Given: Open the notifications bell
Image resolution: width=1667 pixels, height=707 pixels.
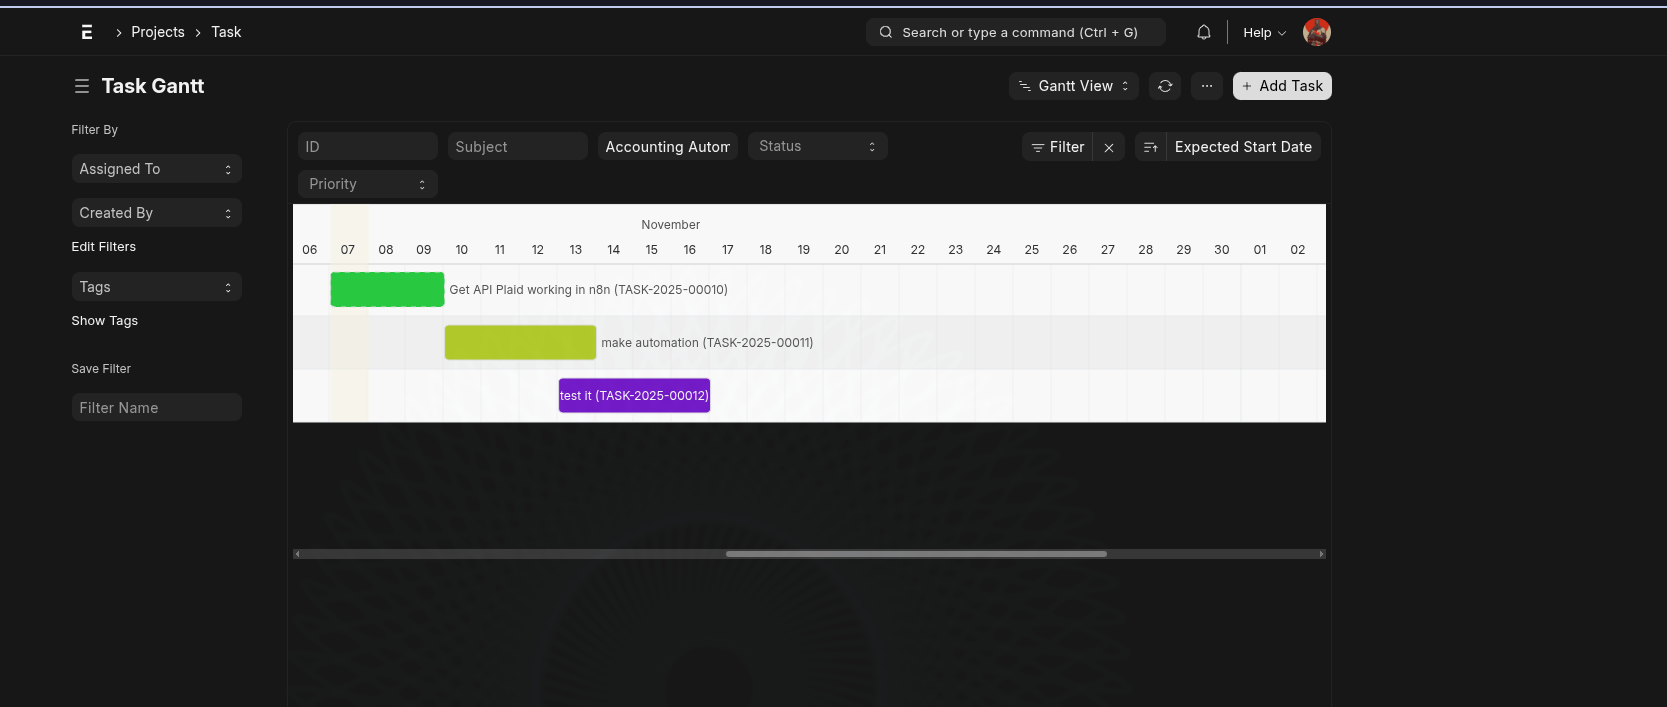Looking at the screenshot, I should [1204, 32].
